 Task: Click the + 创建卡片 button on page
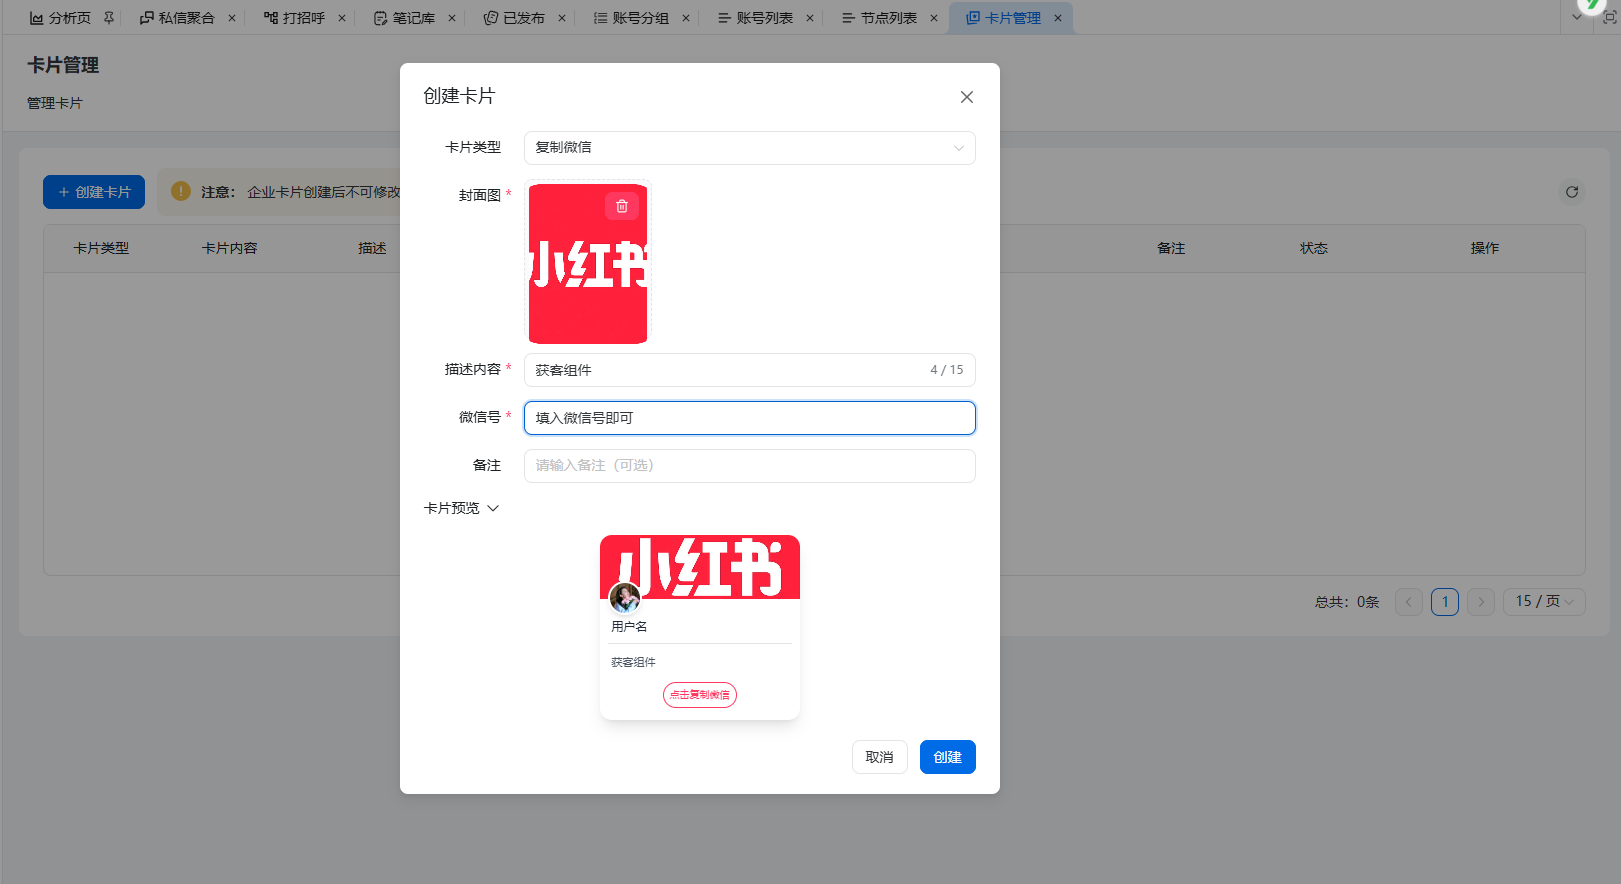(x=94, y=192)
